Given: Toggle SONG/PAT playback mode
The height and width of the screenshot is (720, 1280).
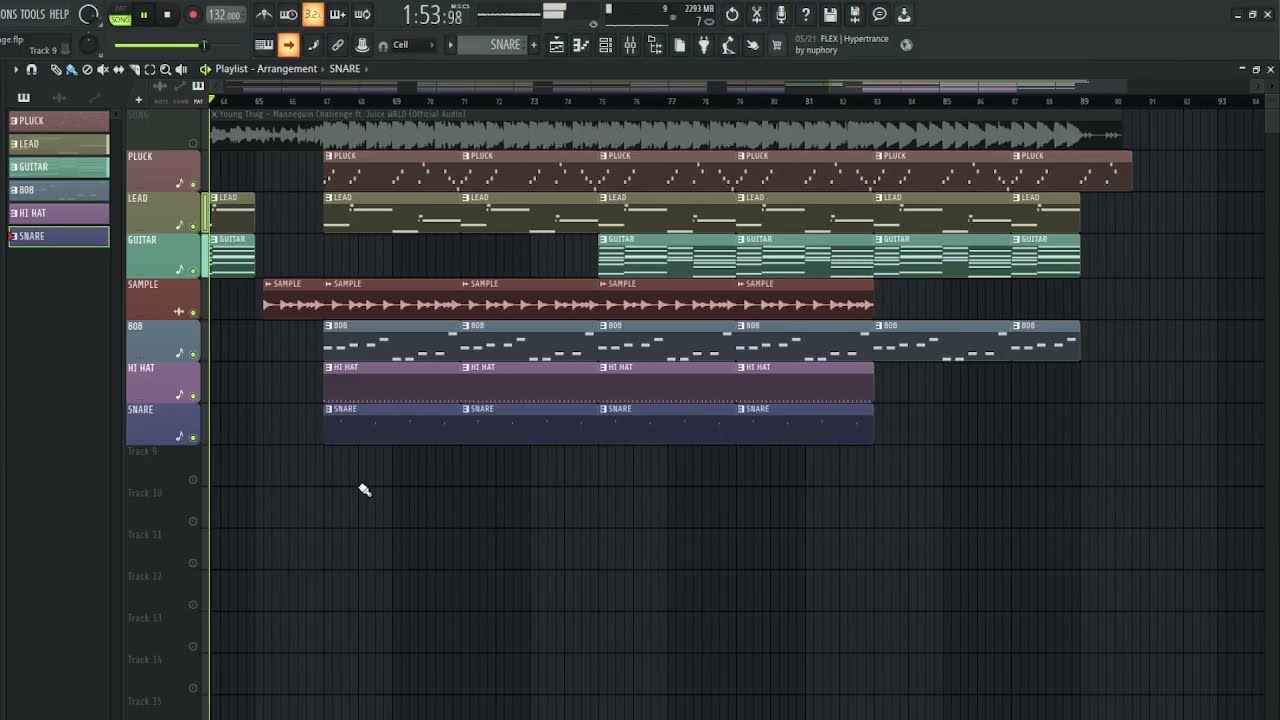Looking at the screenshot, I should pos(120,15).
